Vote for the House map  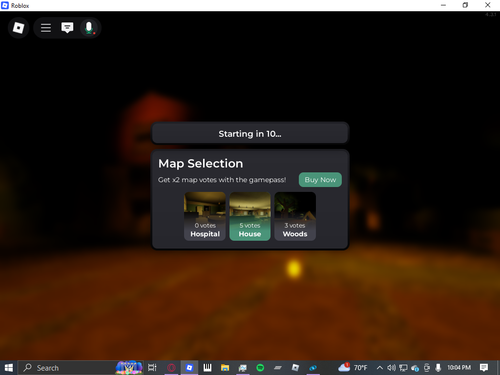pyautogui.click(x=250, y=216)
